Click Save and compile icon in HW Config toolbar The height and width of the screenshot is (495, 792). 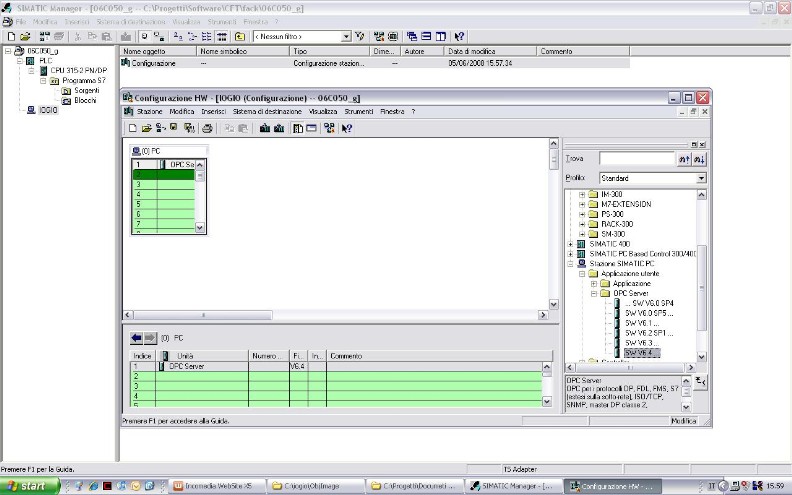189,128
